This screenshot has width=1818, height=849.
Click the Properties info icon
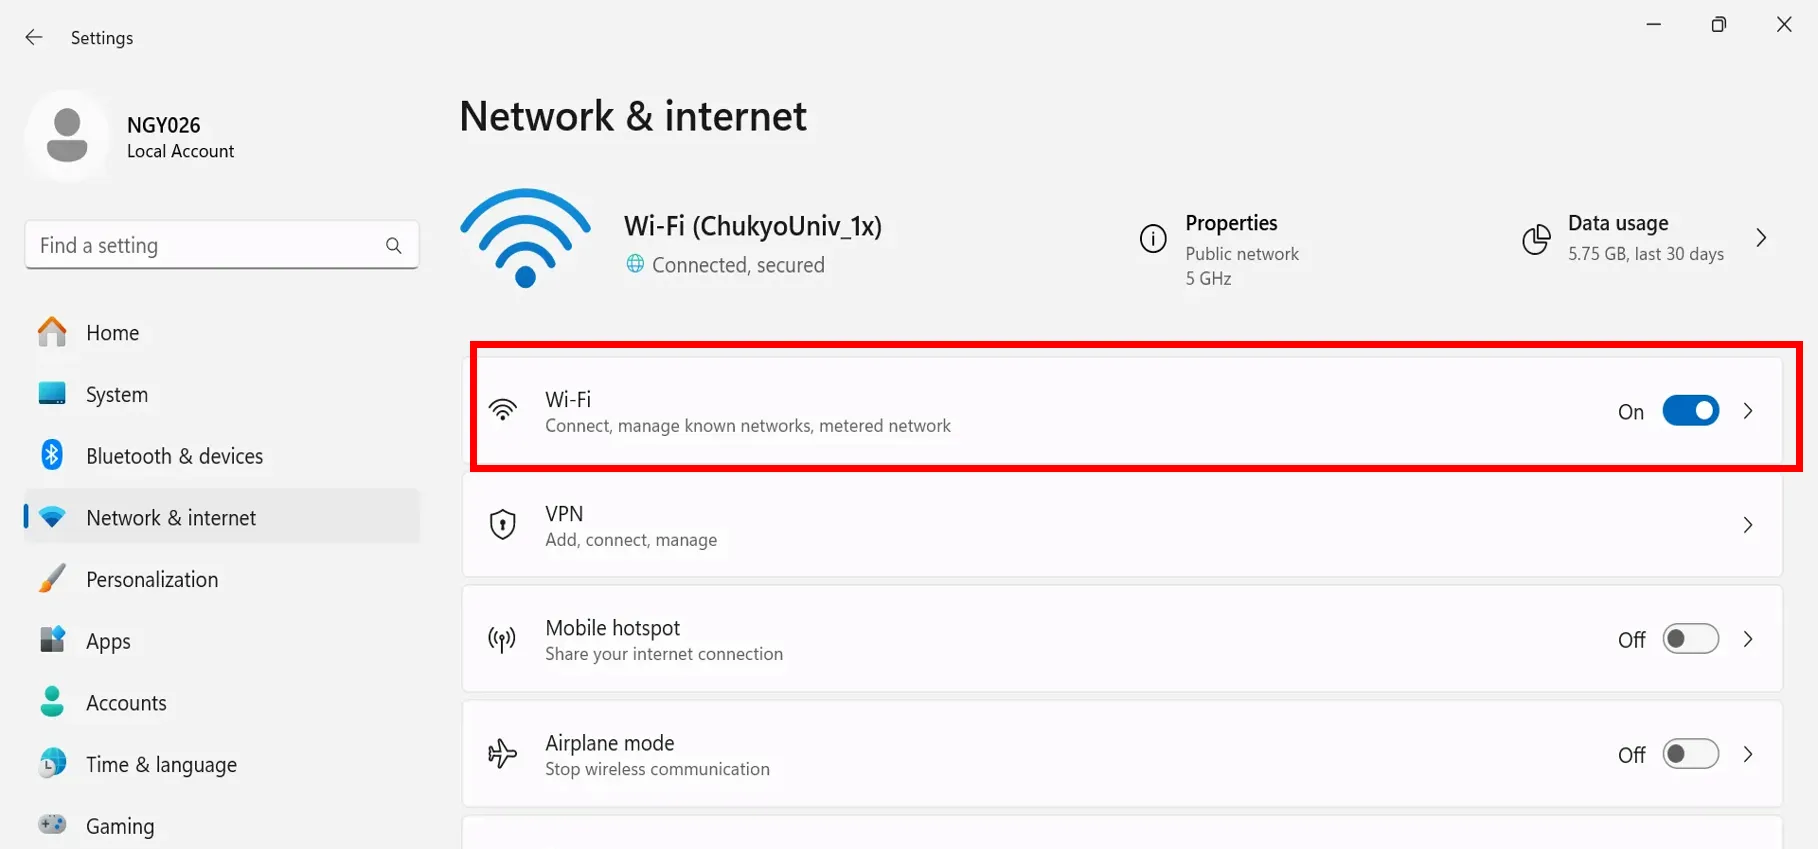(x=1153, y=239)
